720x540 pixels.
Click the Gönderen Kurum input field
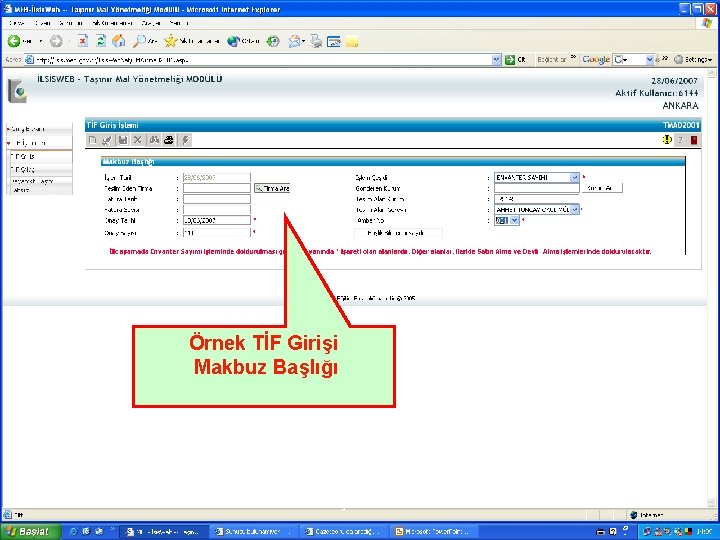[x=536, y=188]
